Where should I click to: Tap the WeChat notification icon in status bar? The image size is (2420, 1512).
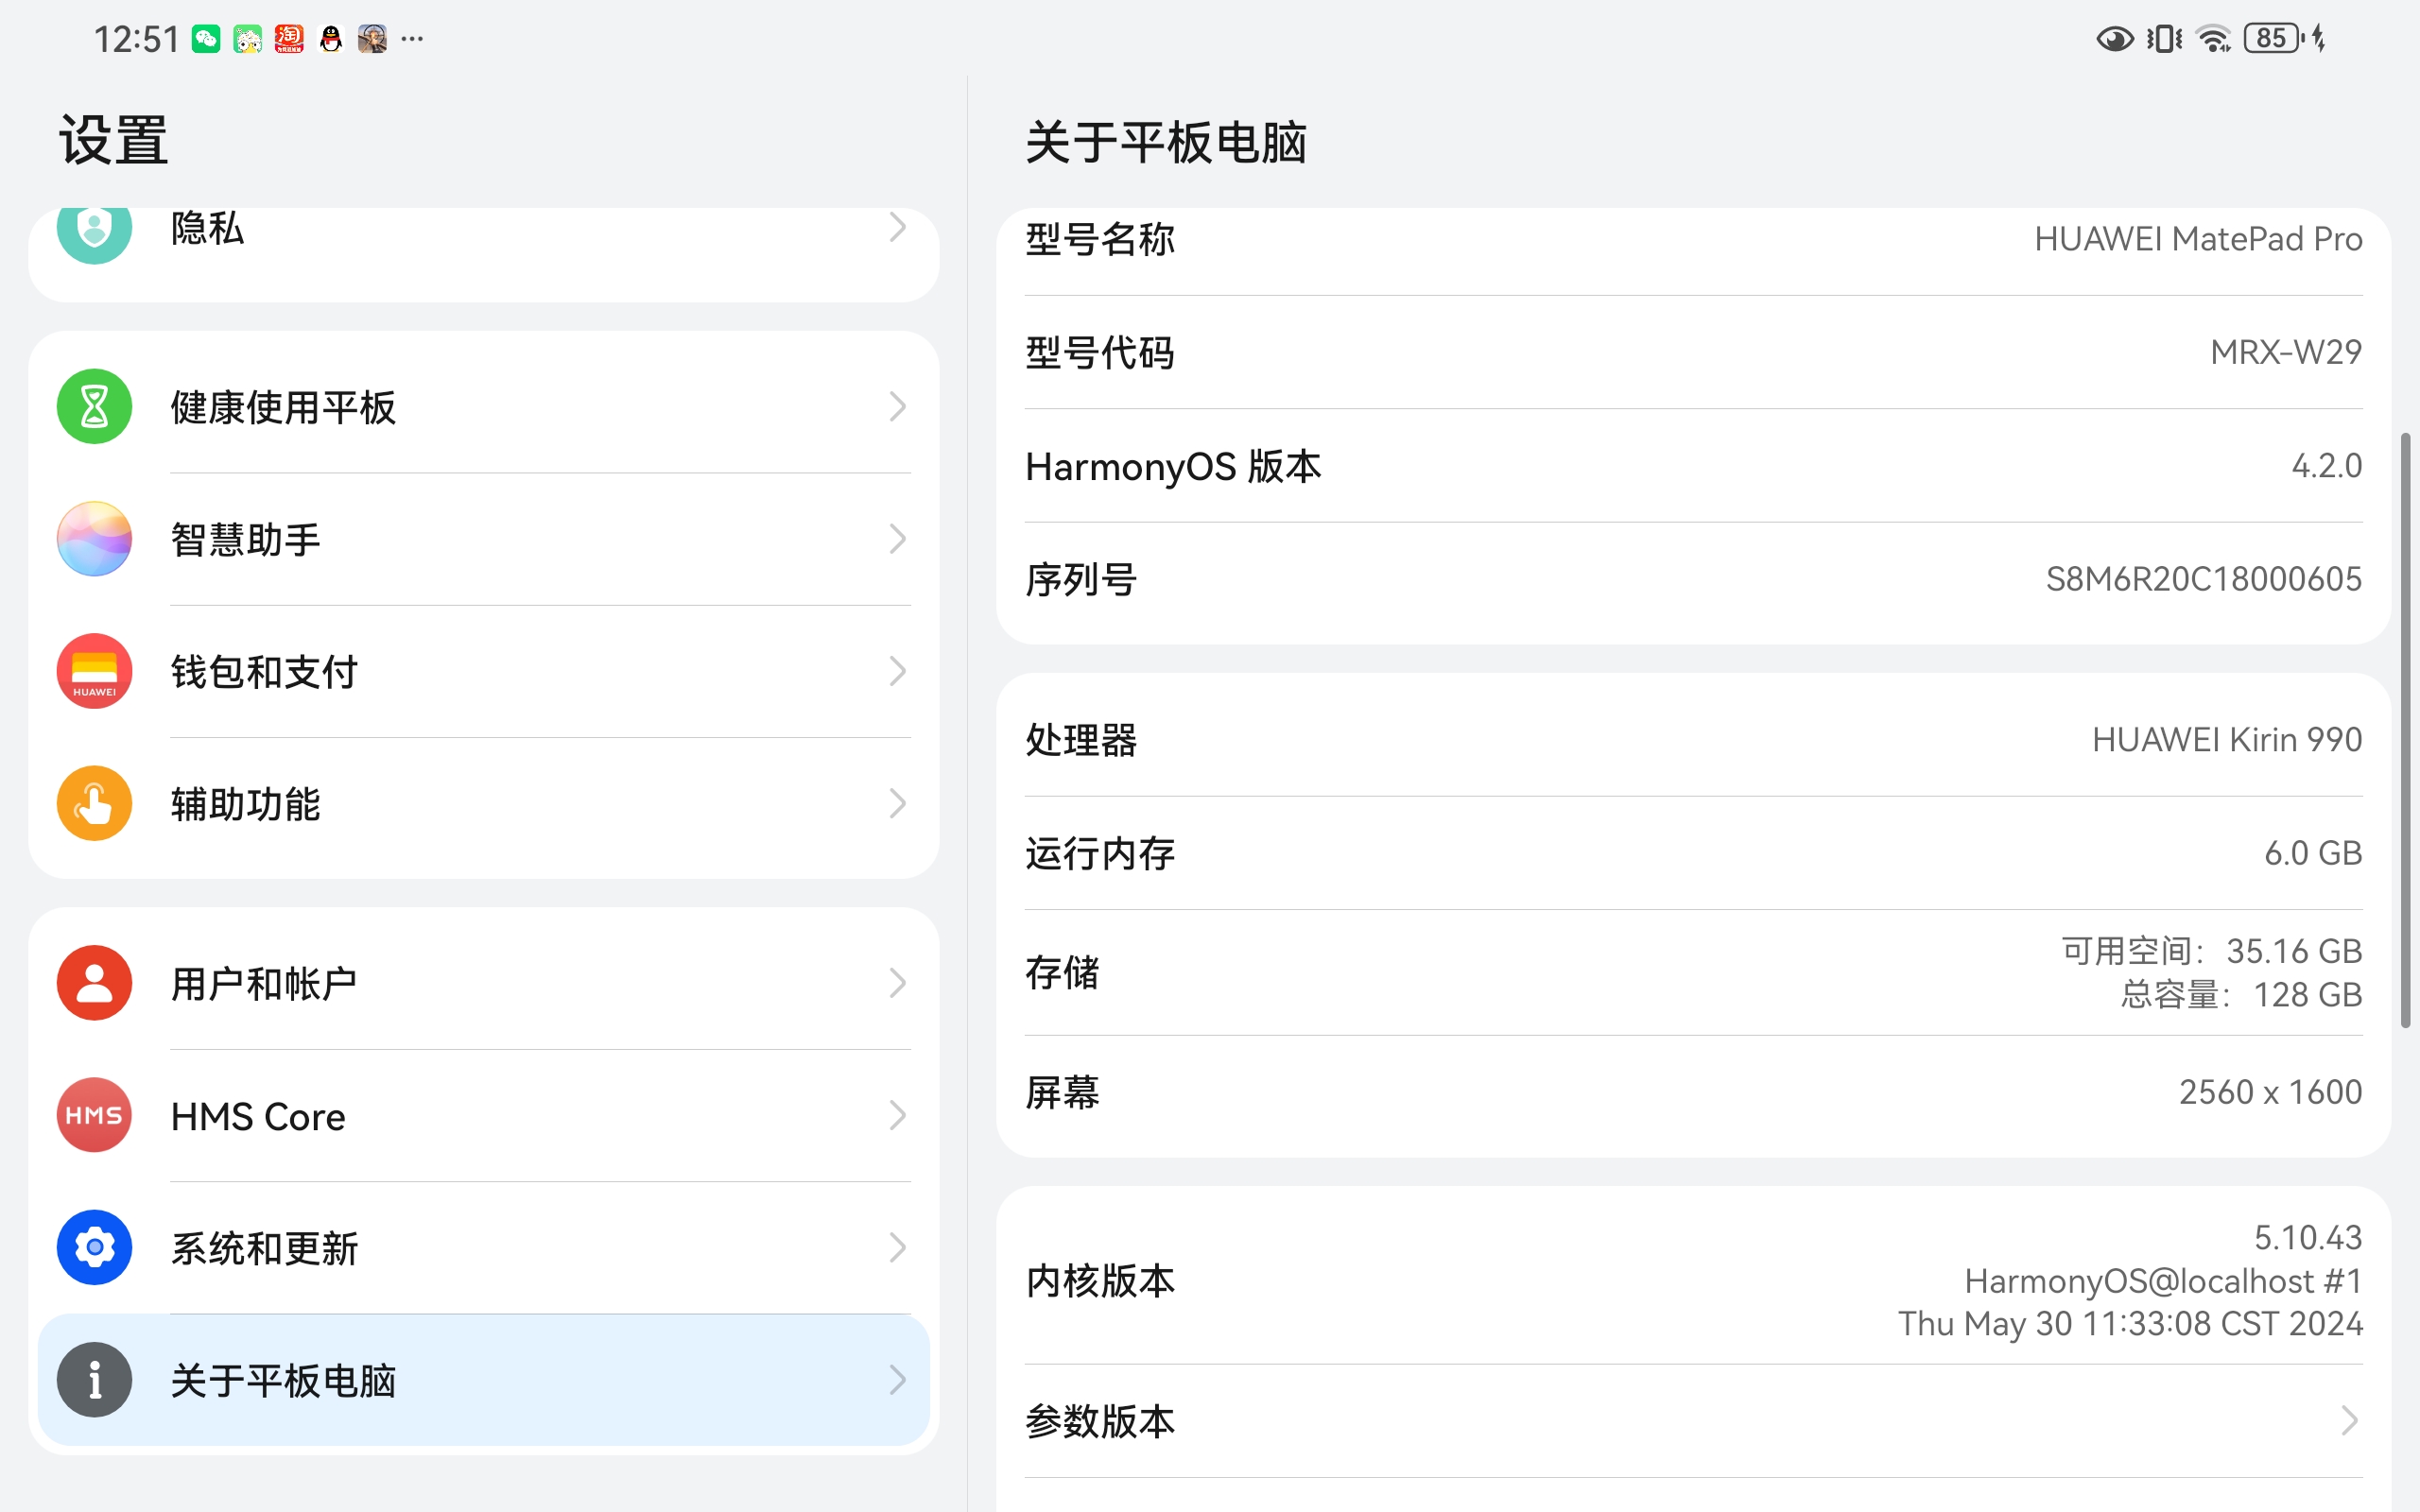coord(206,39)
